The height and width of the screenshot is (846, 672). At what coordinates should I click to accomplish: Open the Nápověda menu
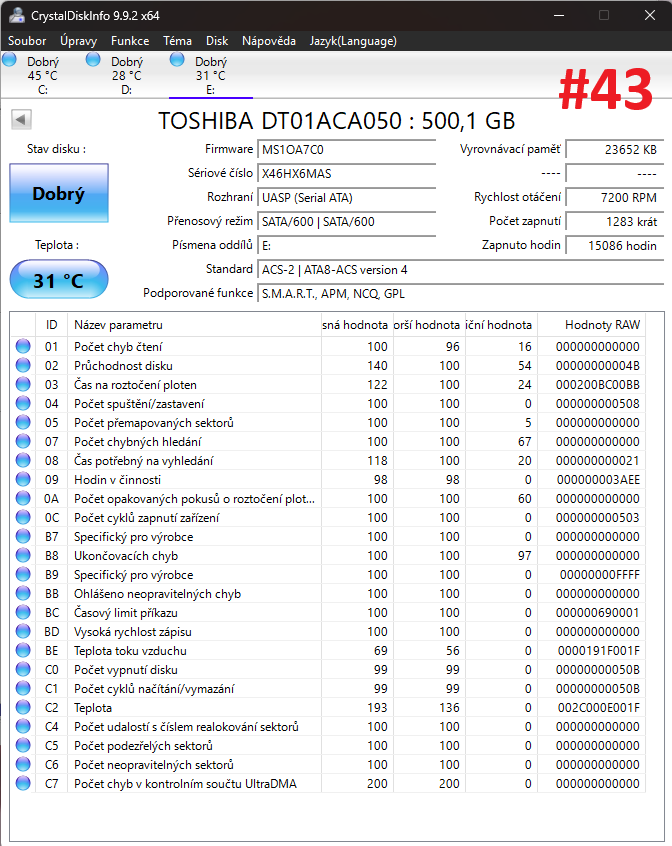point(269,41)
